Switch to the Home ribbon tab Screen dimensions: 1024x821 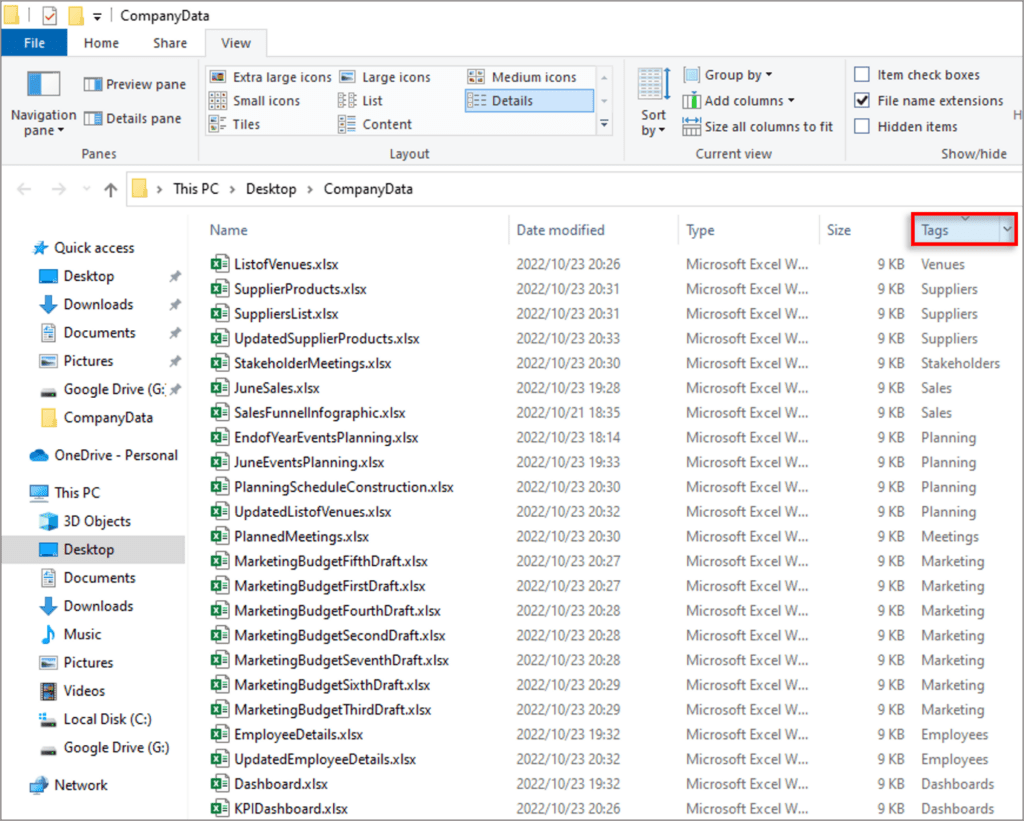pos(100,43)
